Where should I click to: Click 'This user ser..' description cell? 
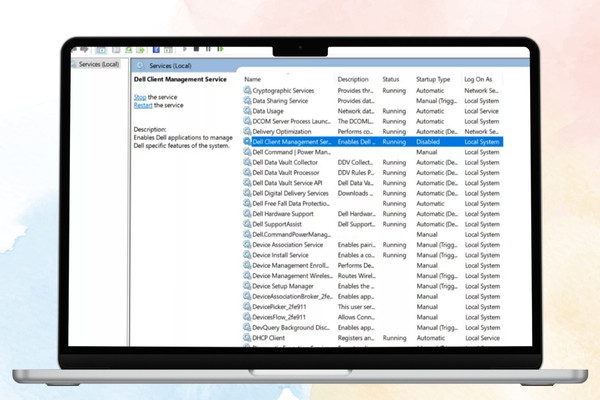click(x=356, y=307)
